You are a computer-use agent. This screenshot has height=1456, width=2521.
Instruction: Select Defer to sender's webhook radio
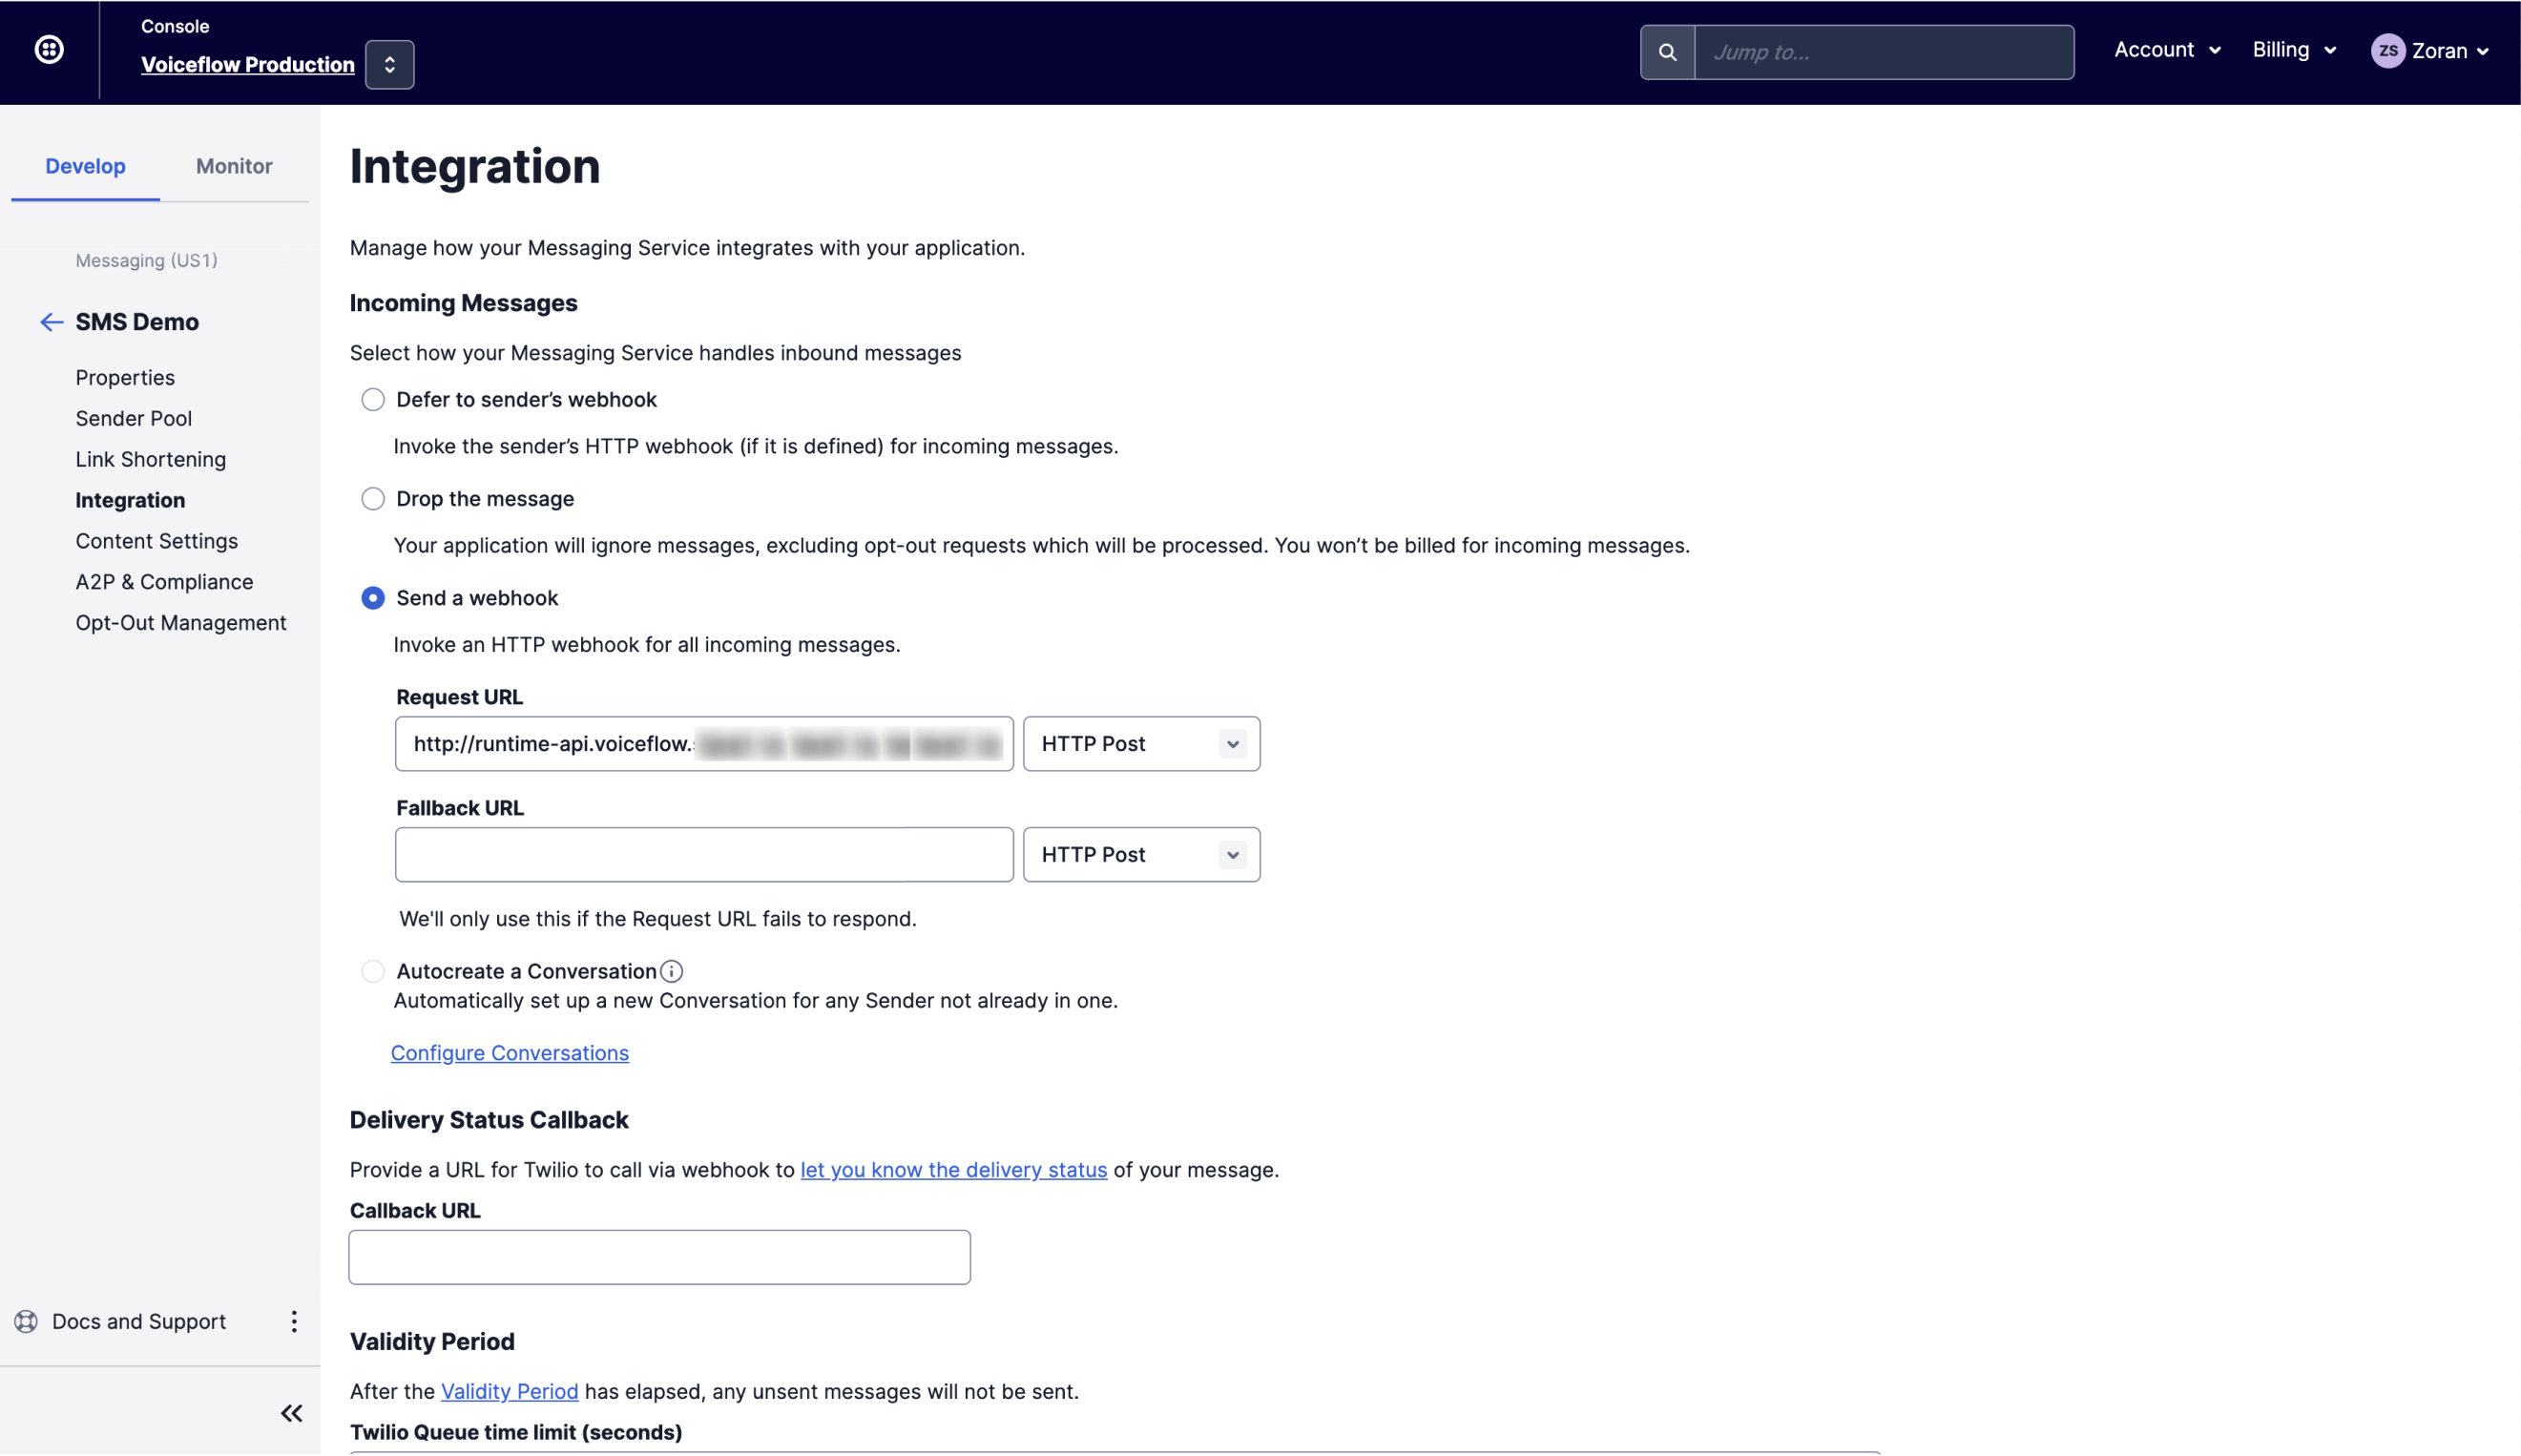(x=373, y=400)
